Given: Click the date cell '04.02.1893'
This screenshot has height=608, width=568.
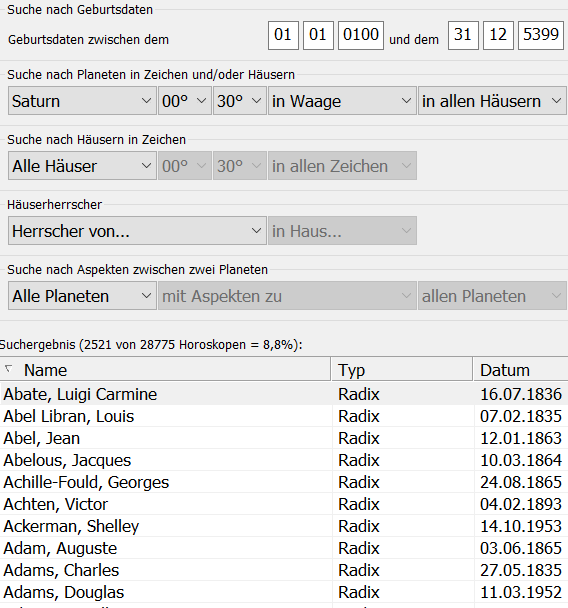Looking at the screenshot, I should click(x=521, y=504).
